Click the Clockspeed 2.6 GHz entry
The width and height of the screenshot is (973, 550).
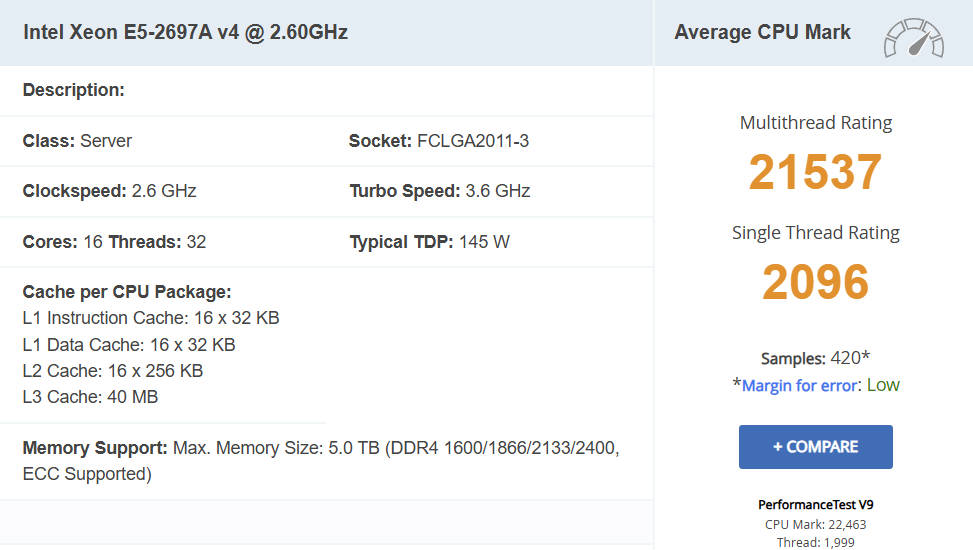coord(110,191)
